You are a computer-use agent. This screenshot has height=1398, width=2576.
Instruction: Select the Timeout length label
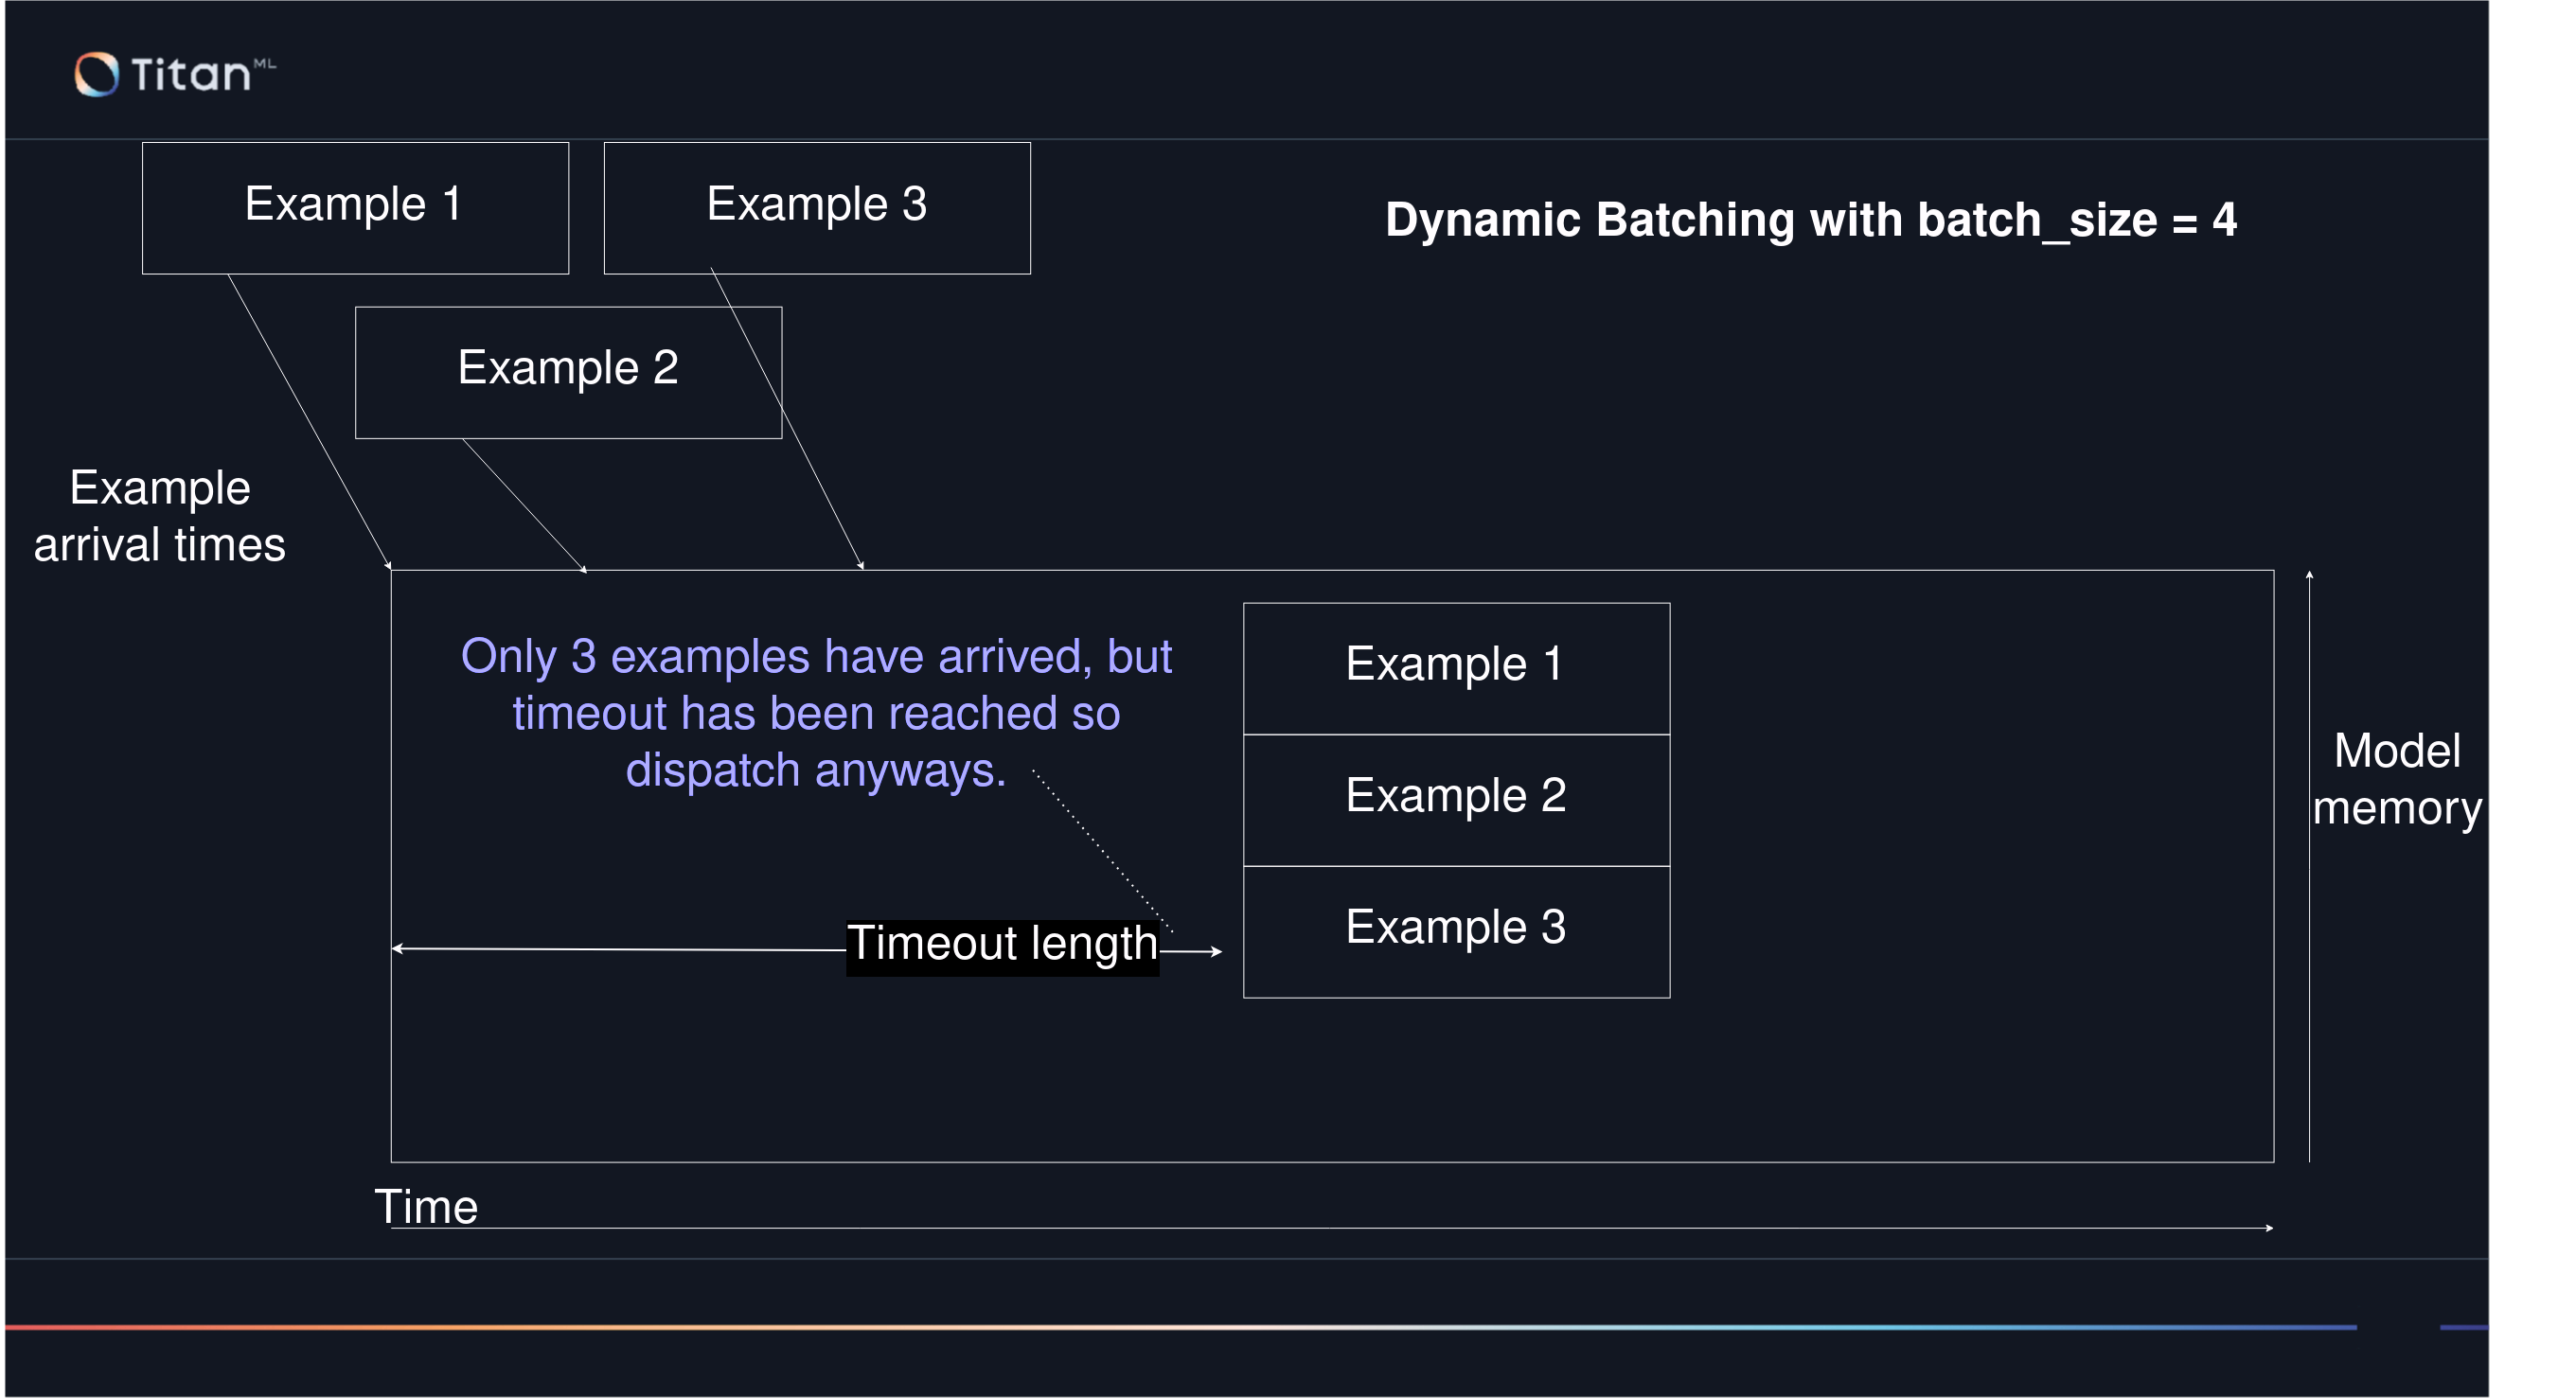tap(1002, 945)
